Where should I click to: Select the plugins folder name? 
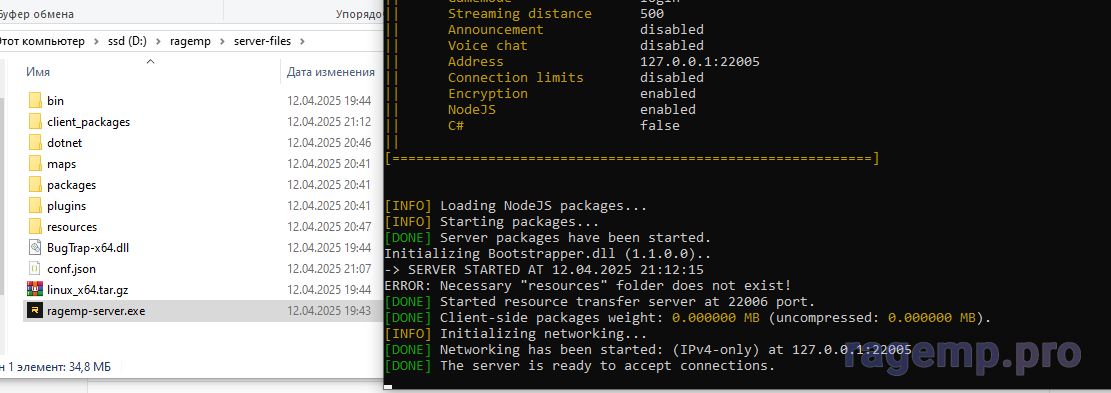pos(67,206)
